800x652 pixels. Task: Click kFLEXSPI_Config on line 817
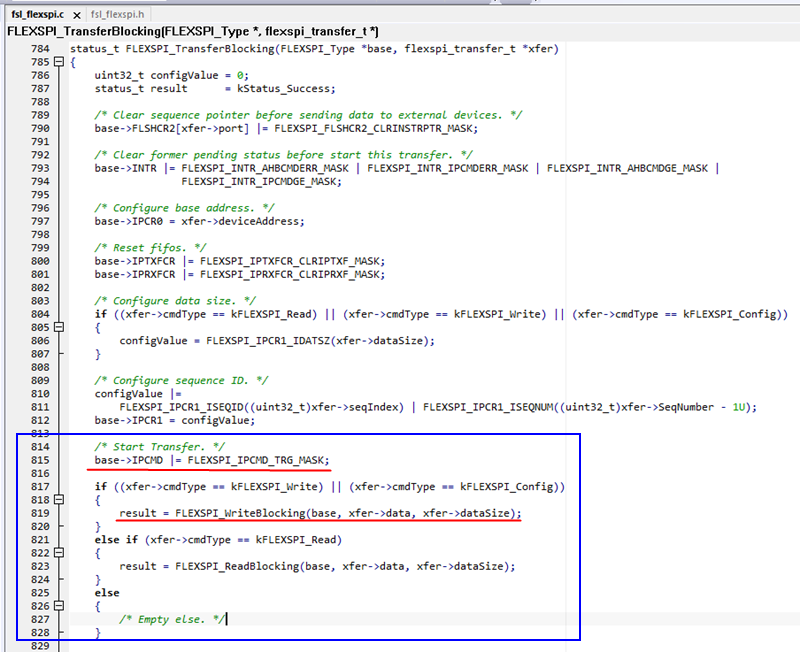click(x=506, y=487)
